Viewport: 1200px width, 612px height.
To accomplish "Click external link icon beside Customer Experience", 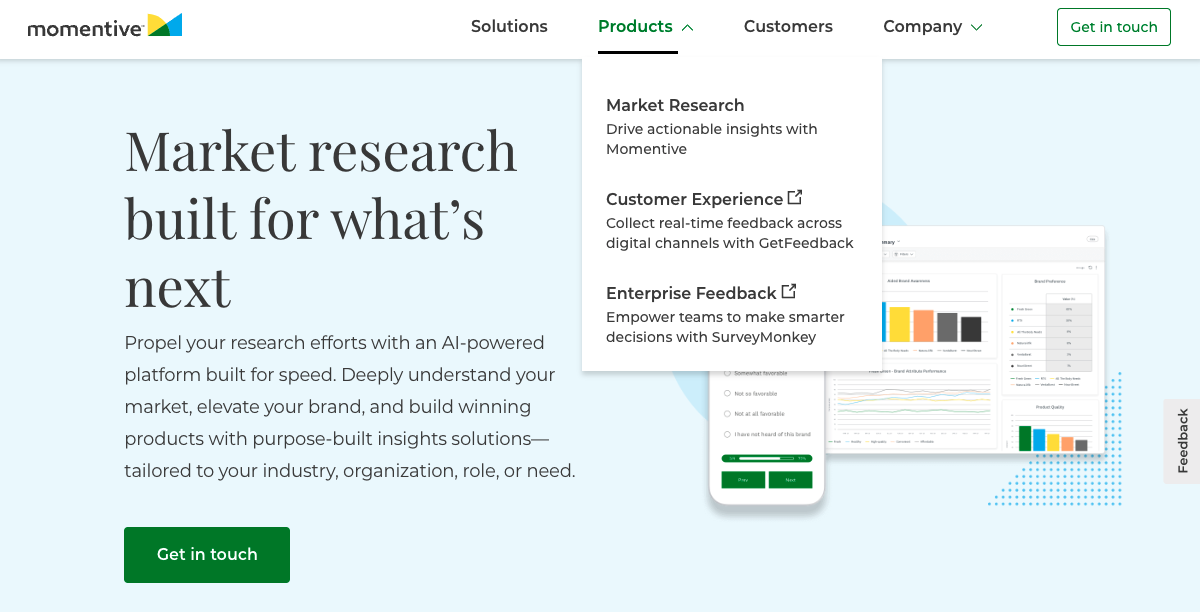I will (795, 197).
